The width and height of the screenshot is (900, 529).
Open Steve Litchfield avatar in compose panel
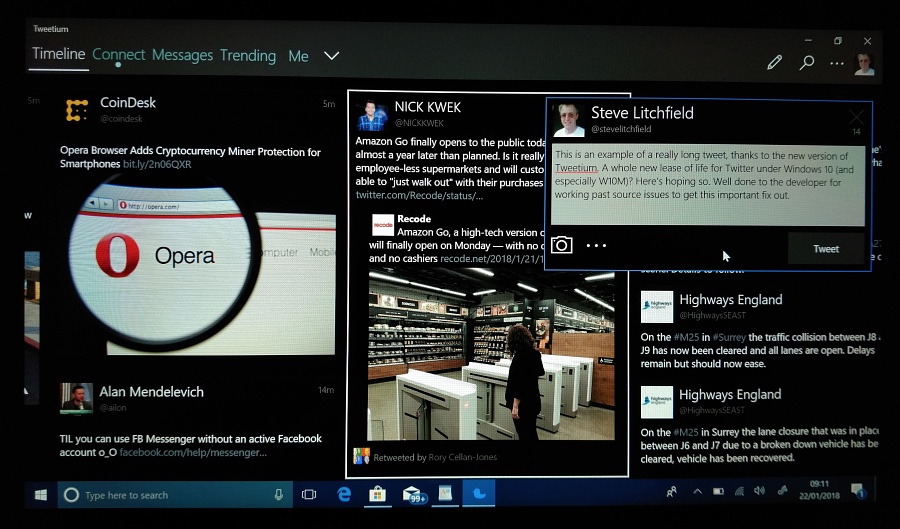coord(569,120)
